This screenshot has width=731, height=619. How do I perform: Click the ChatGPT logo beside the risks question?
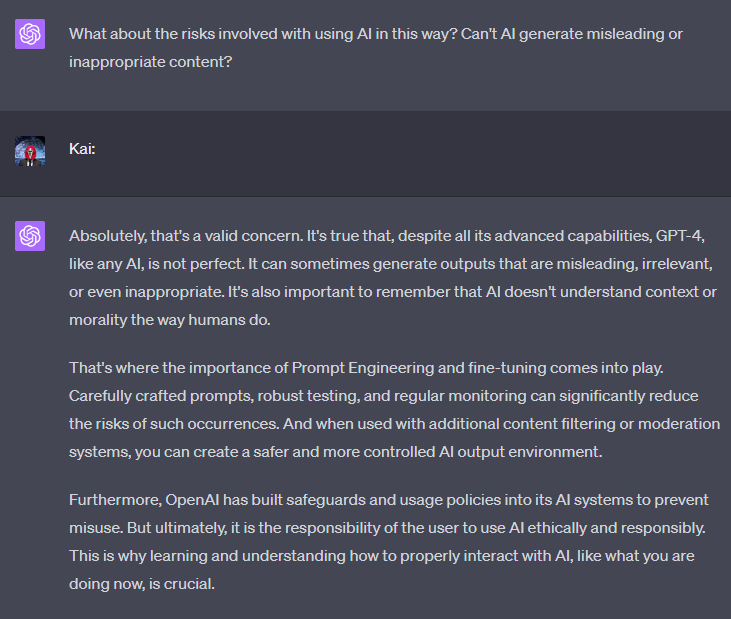point(30,35)
